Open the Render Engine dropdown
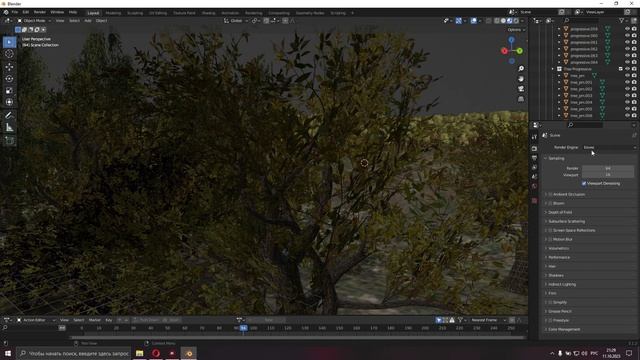The image size is (640, 360). point(609,147)
